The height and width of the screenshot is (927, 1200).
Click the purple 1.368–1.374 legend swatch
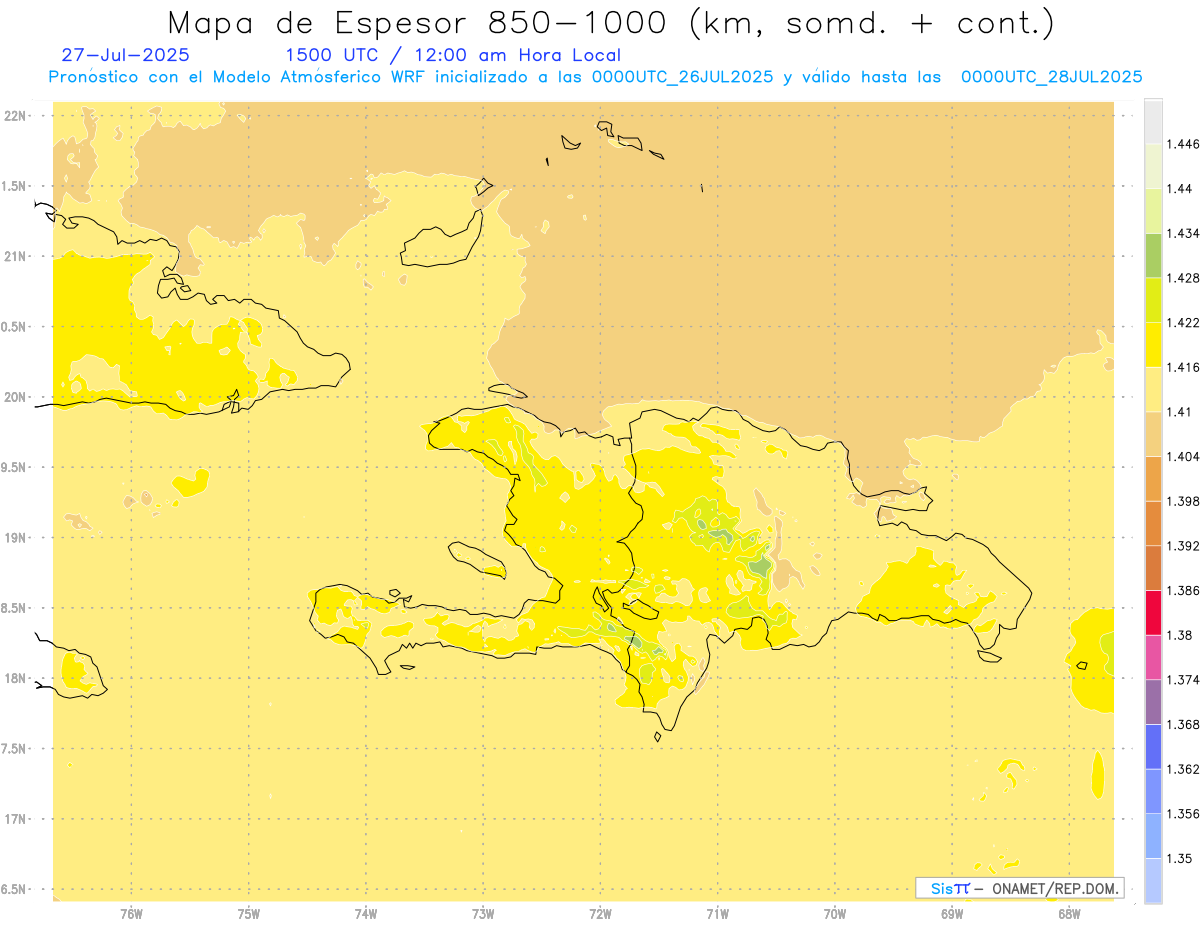pyautogui.click(x=1153, y=701)
